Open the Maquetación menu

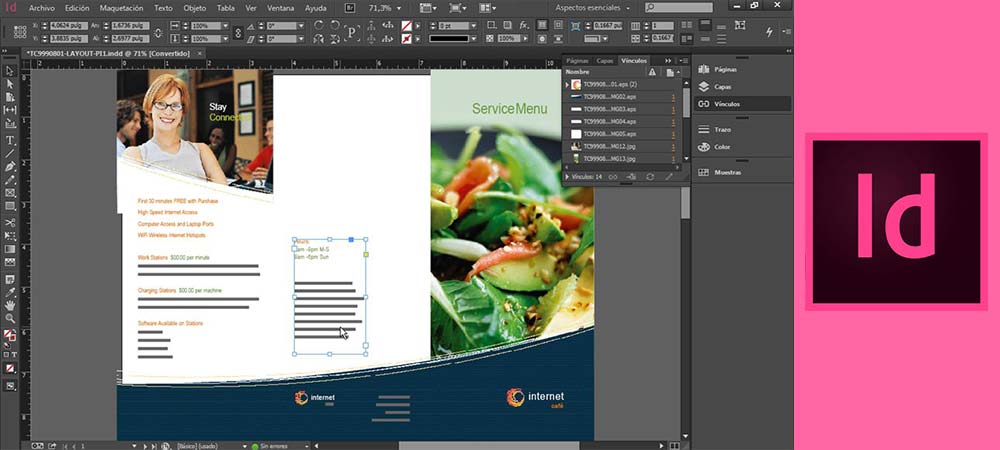[121, 7]
